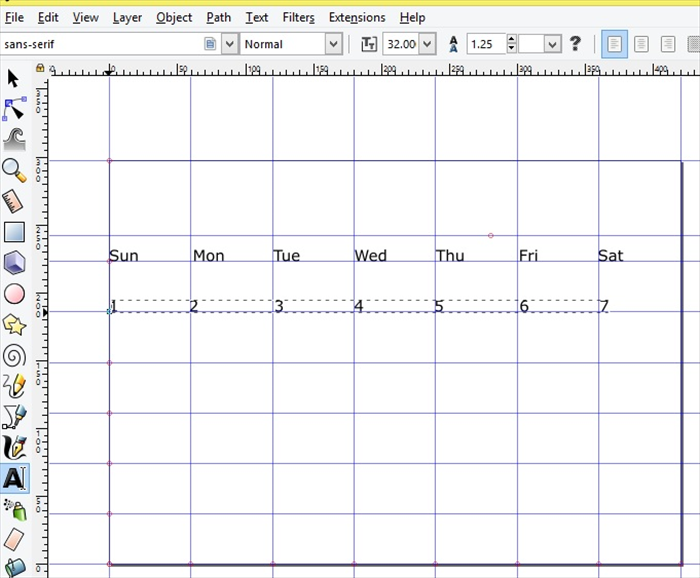
Task: Click the sans-serif font family field
Action: [x=103, y=44]
